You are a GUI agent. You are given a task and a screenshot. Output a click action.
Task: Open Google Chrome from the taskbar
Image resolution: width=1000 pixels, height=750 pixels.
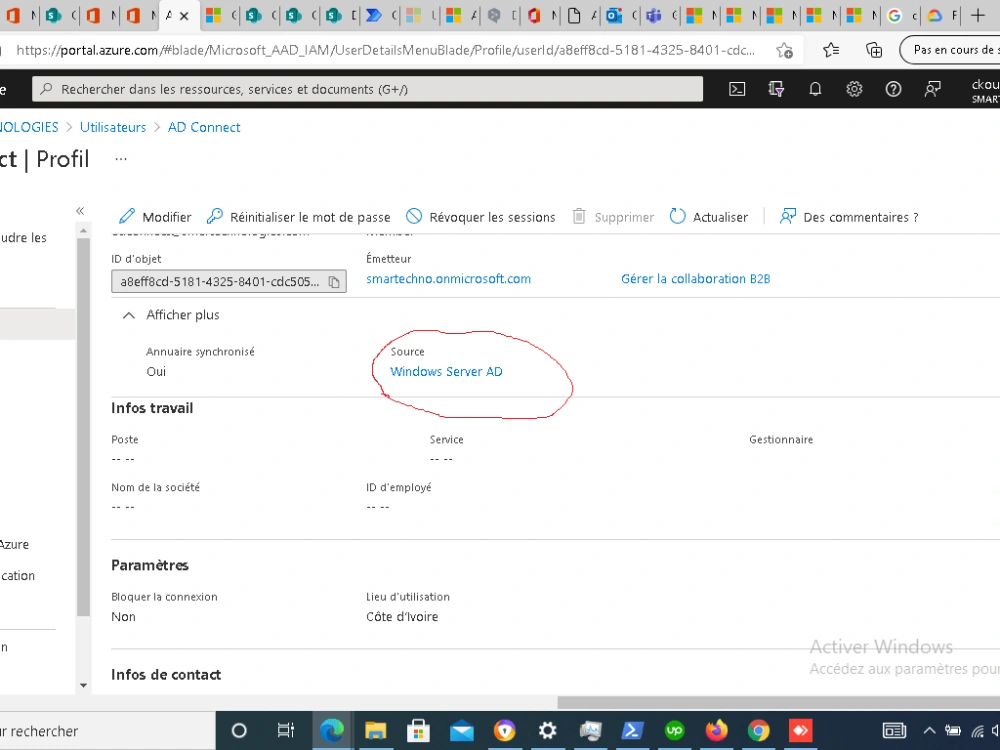(x=758, y=731)
